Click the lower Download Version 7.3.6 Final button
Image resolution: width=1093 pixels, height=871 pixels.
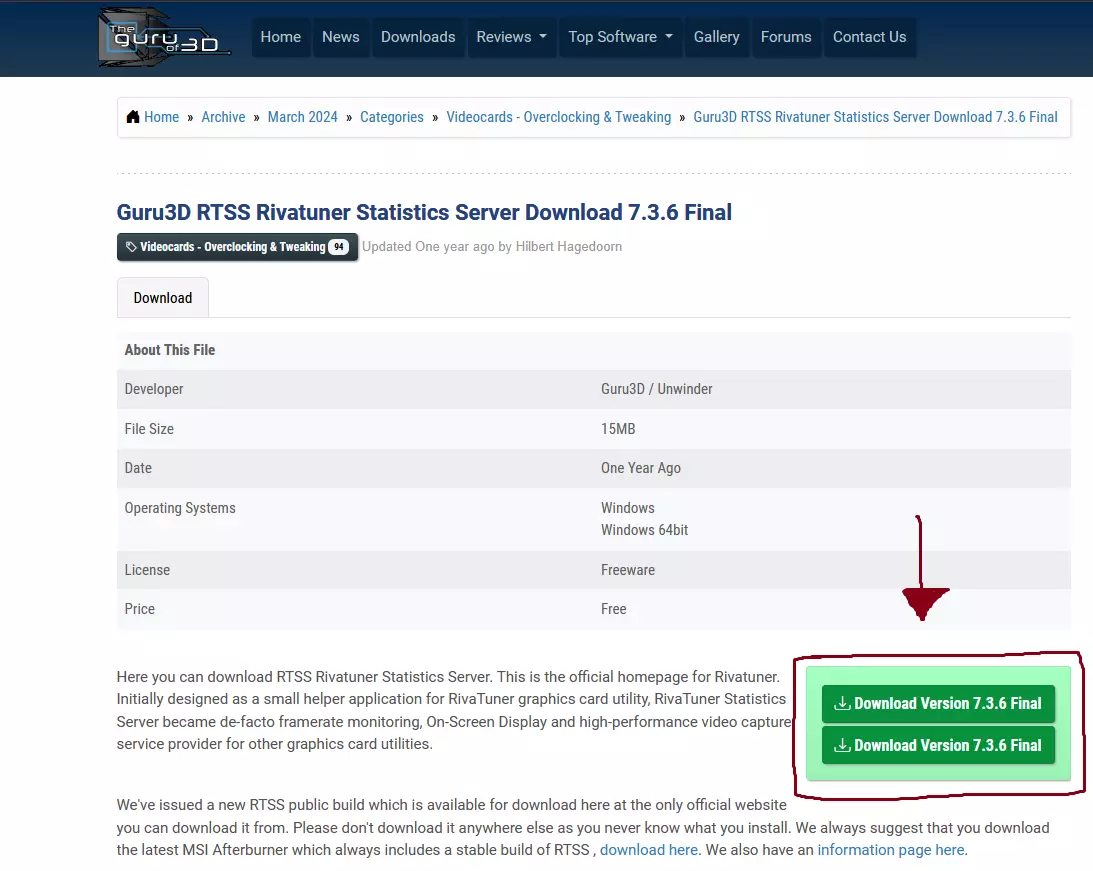pyautogui.click(x=938, y=746)
